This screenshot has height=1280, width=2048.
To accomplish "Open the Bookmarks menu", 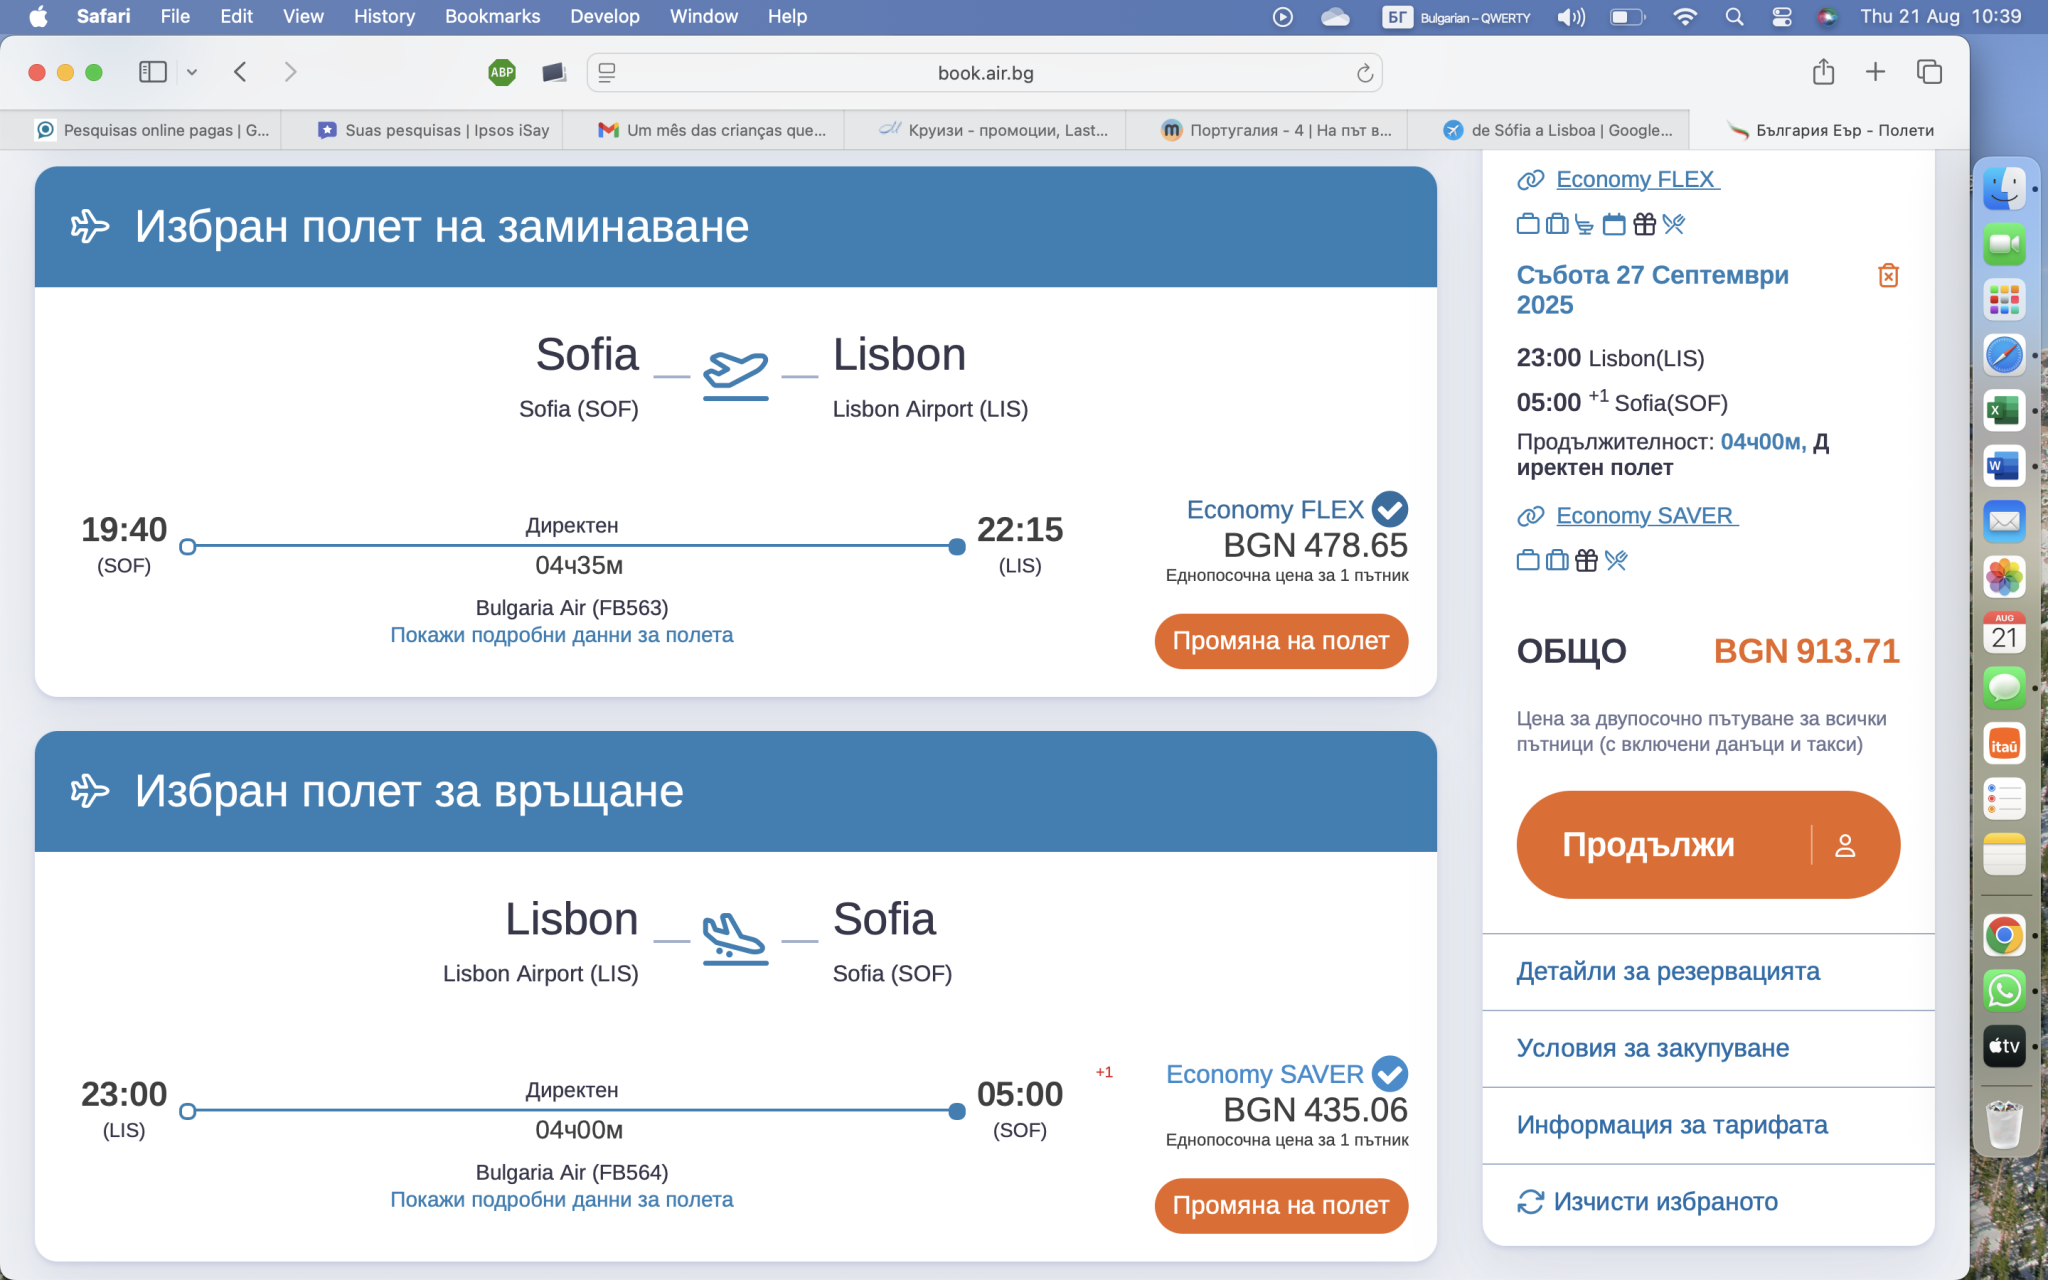I will point(492,17).
